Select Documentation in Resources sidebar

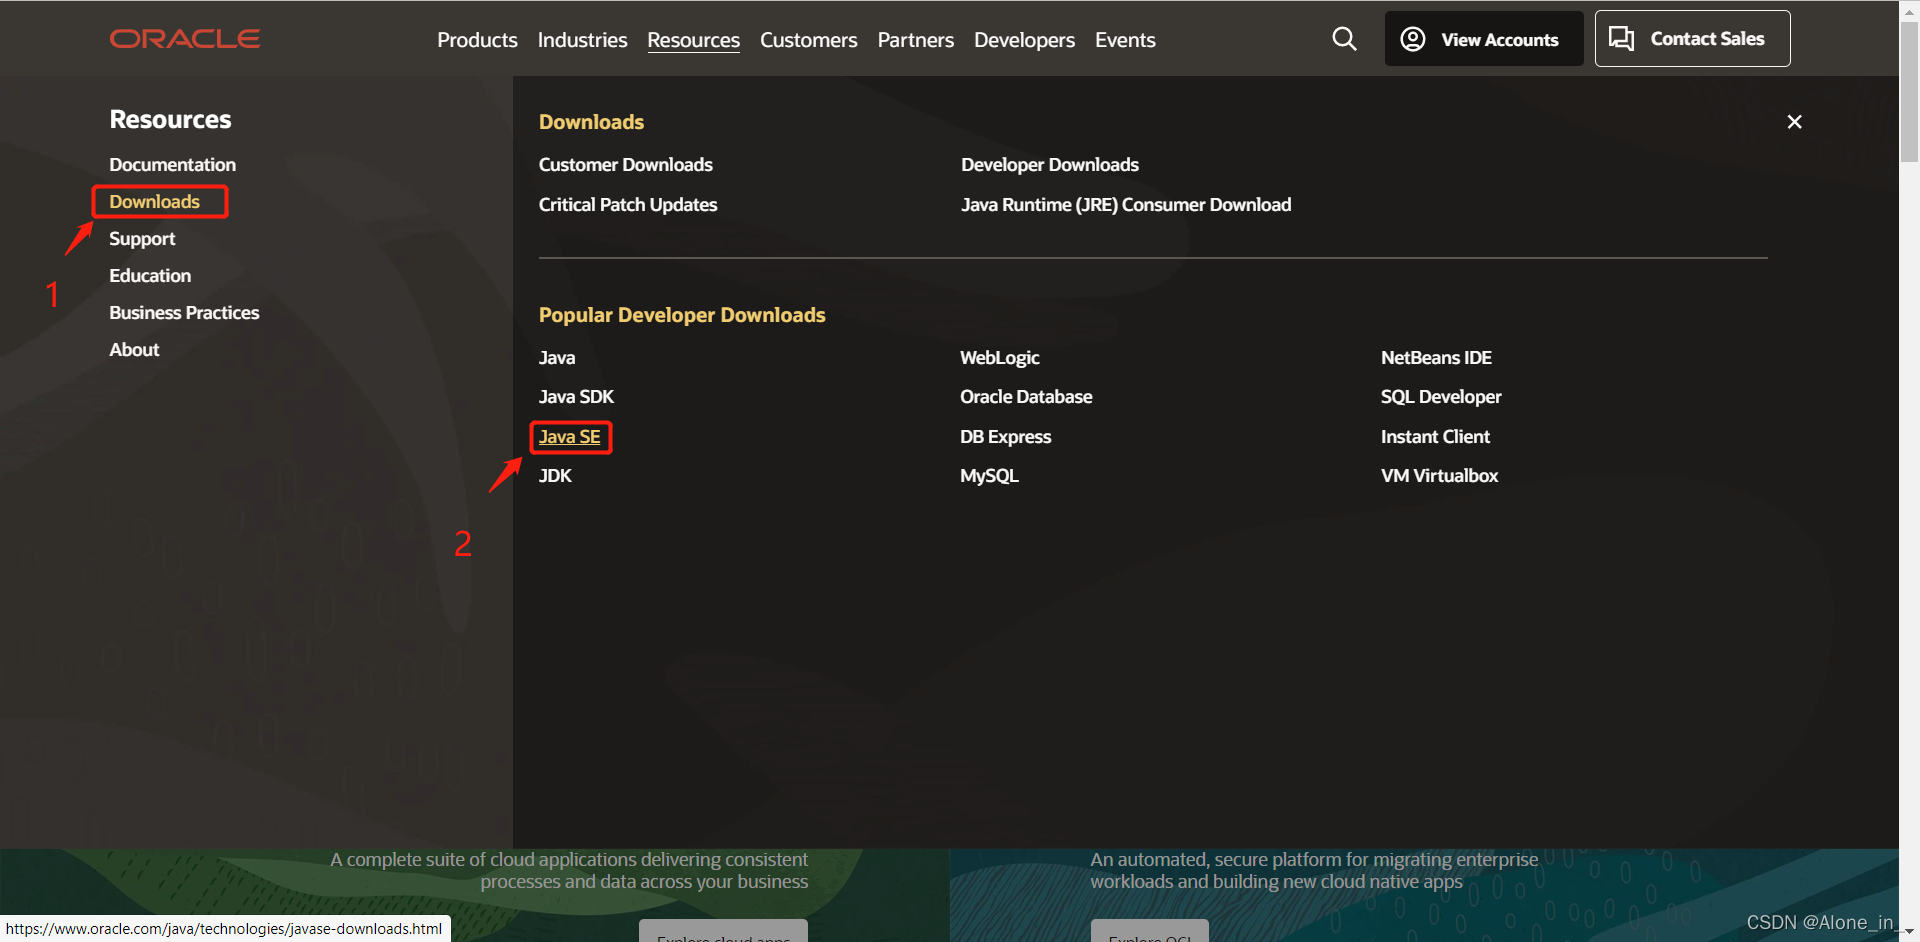pyautogui.click(x=172, y=164)
